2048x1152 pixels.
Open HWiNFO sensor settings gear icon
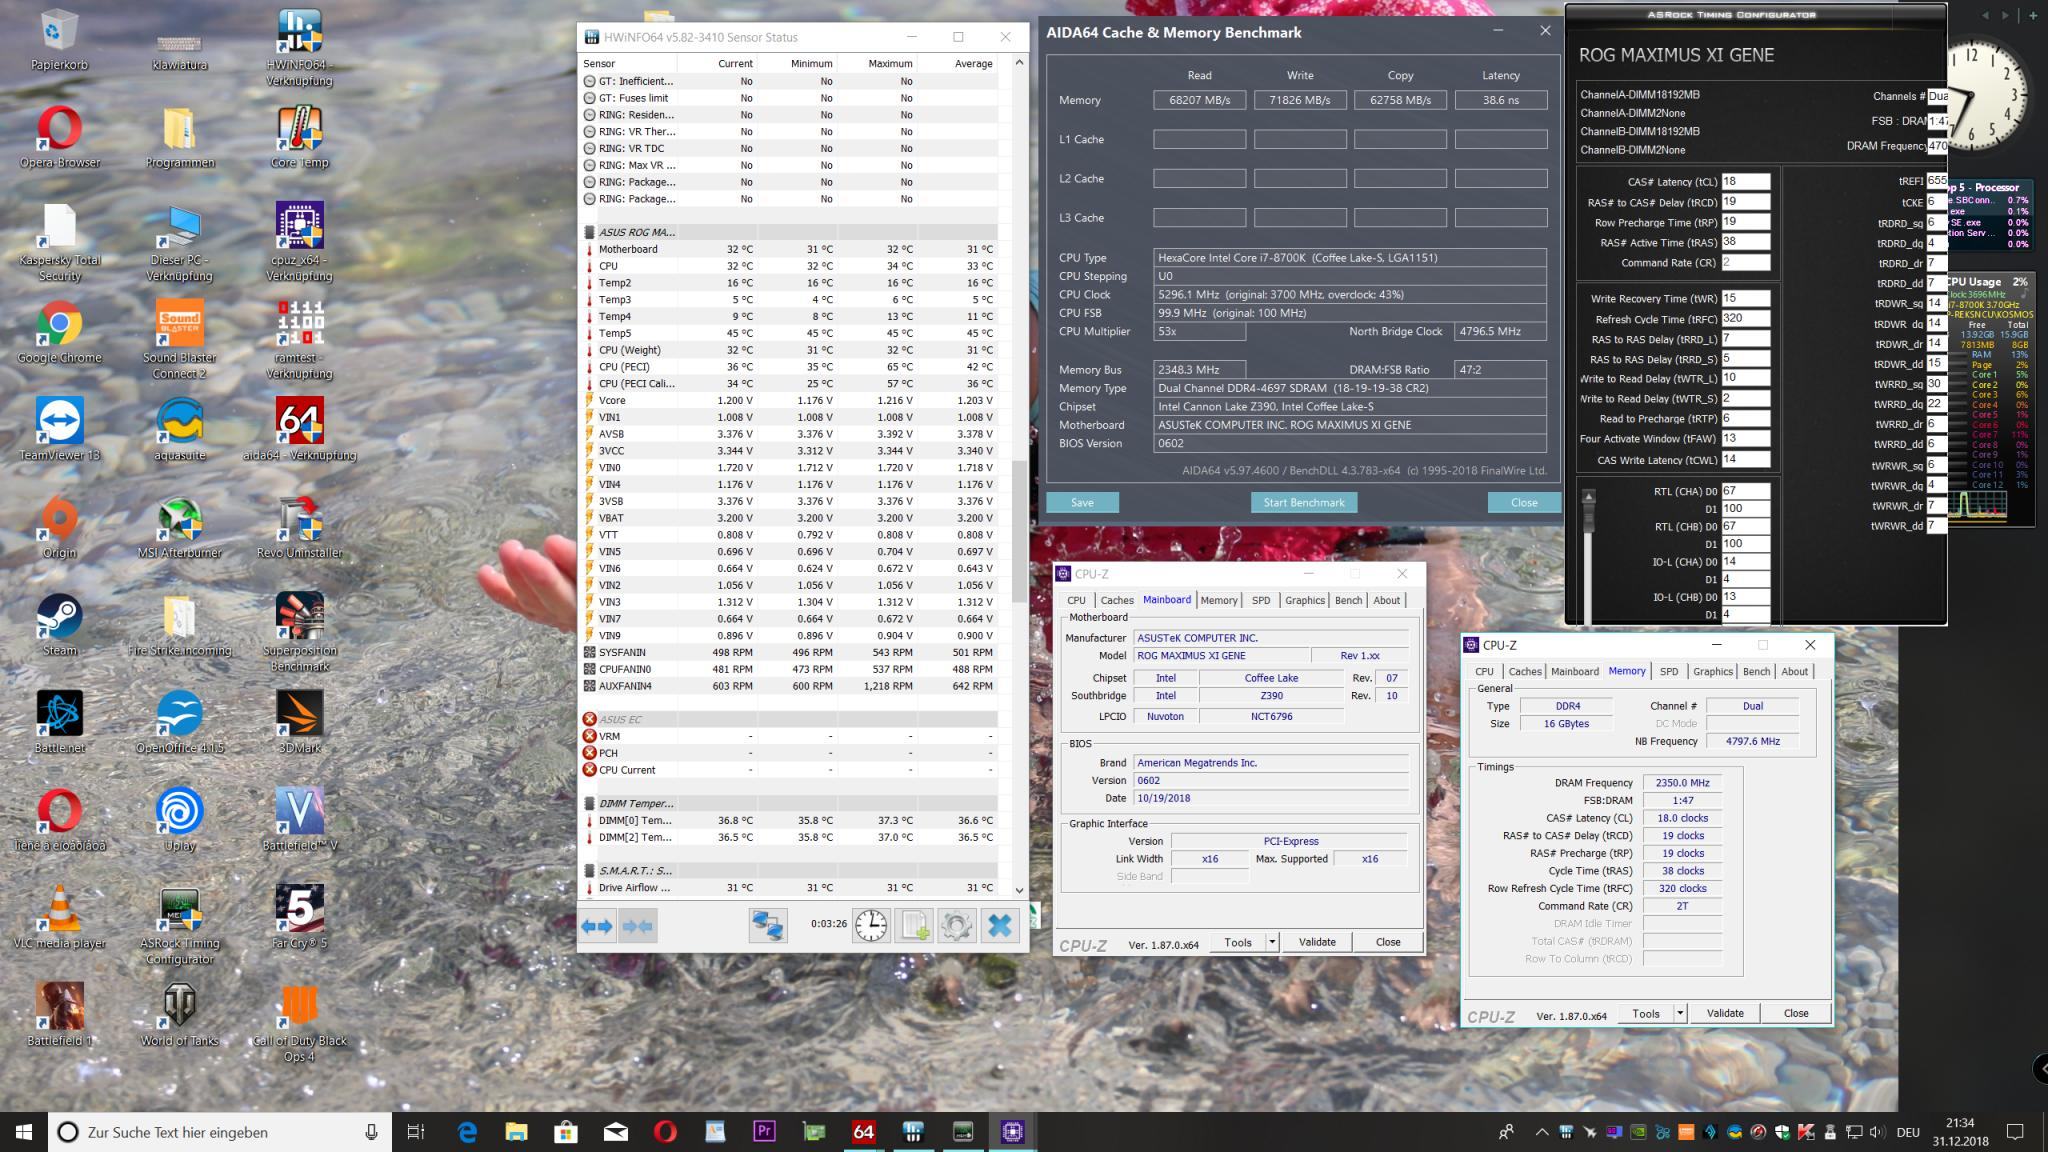point(956,926)
